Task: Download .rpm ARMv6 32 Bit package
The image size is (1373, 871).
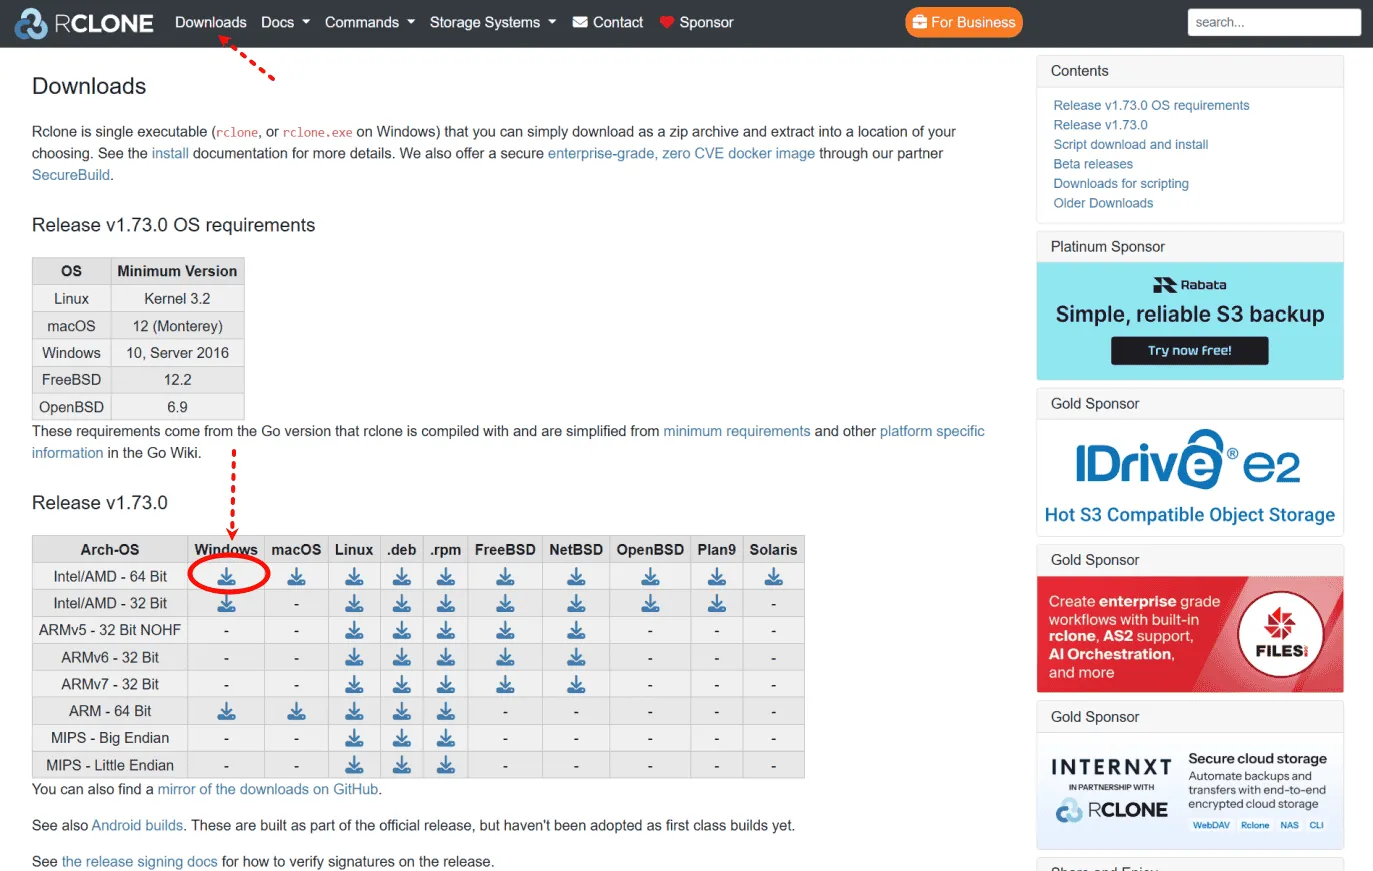Action: (446, 657)
